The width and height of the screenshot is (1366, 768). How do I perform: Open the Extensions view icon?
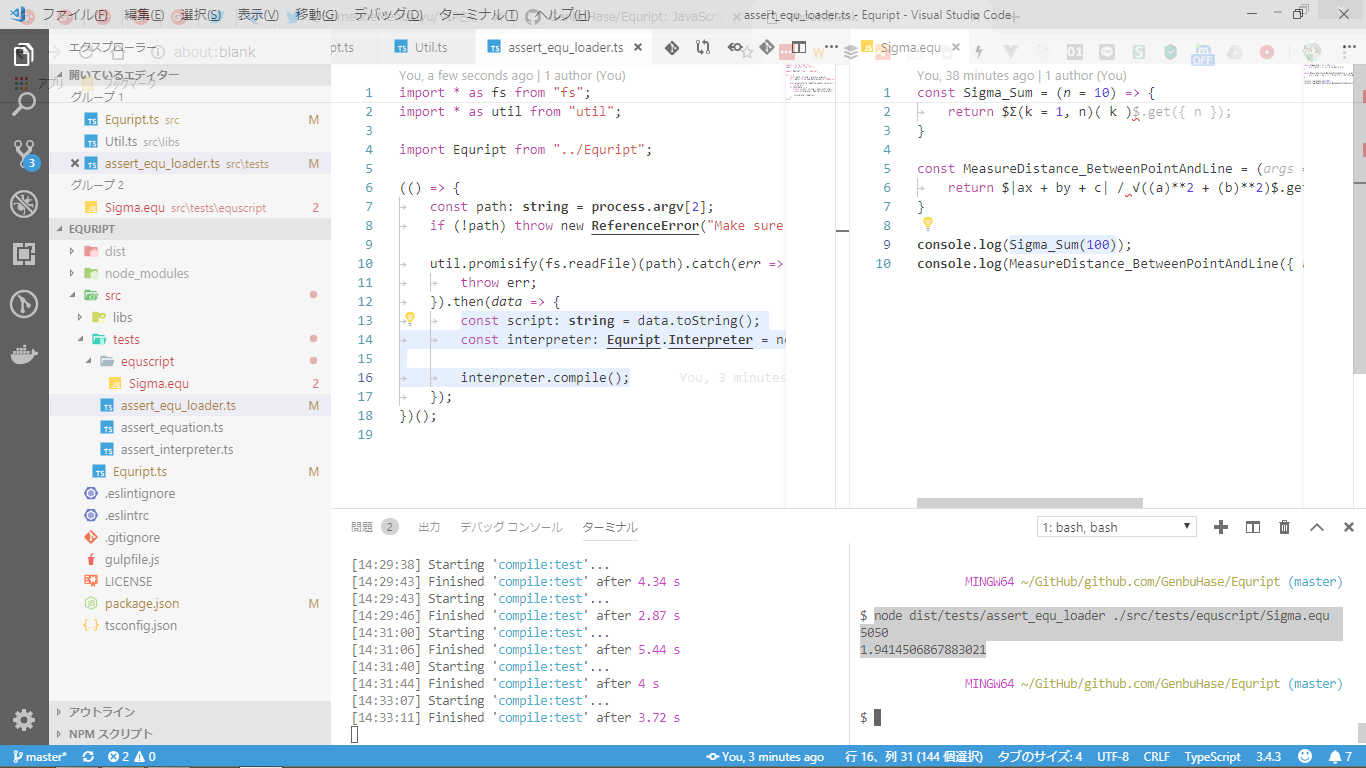(x=24, y=254)
